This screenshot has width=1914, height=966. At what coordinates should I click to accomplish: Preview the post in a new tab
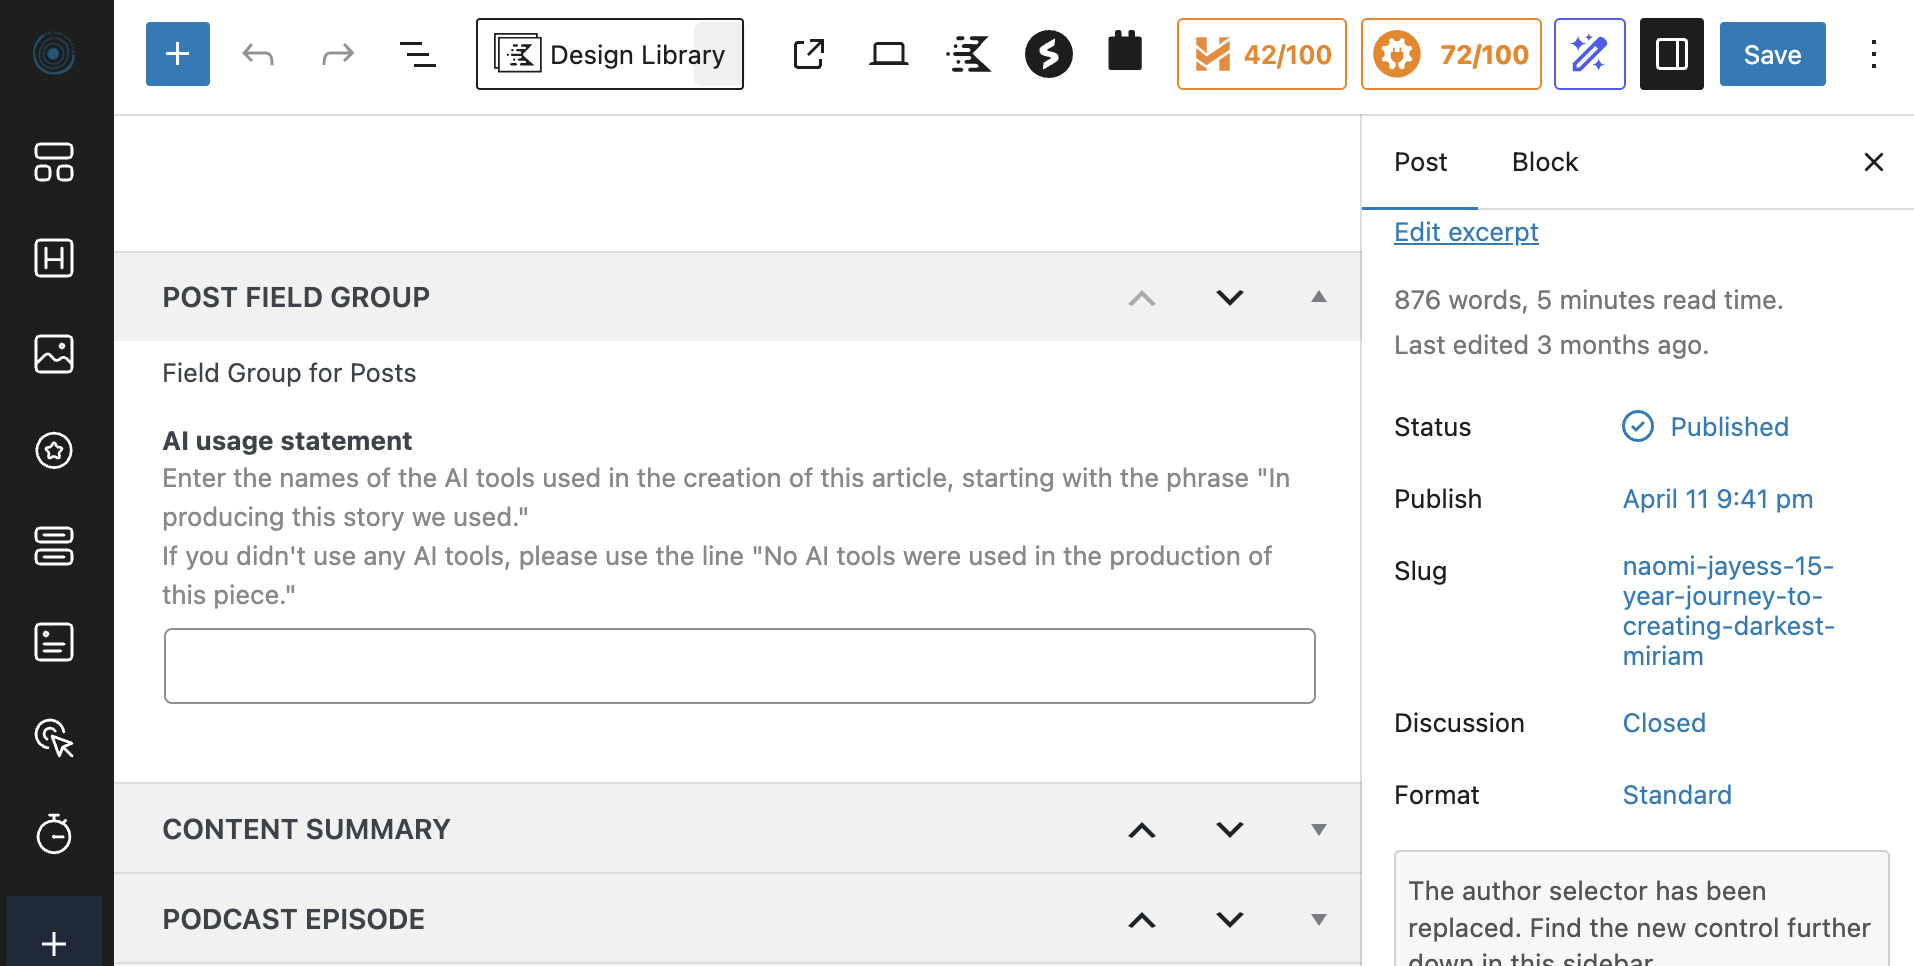point(809,54)
